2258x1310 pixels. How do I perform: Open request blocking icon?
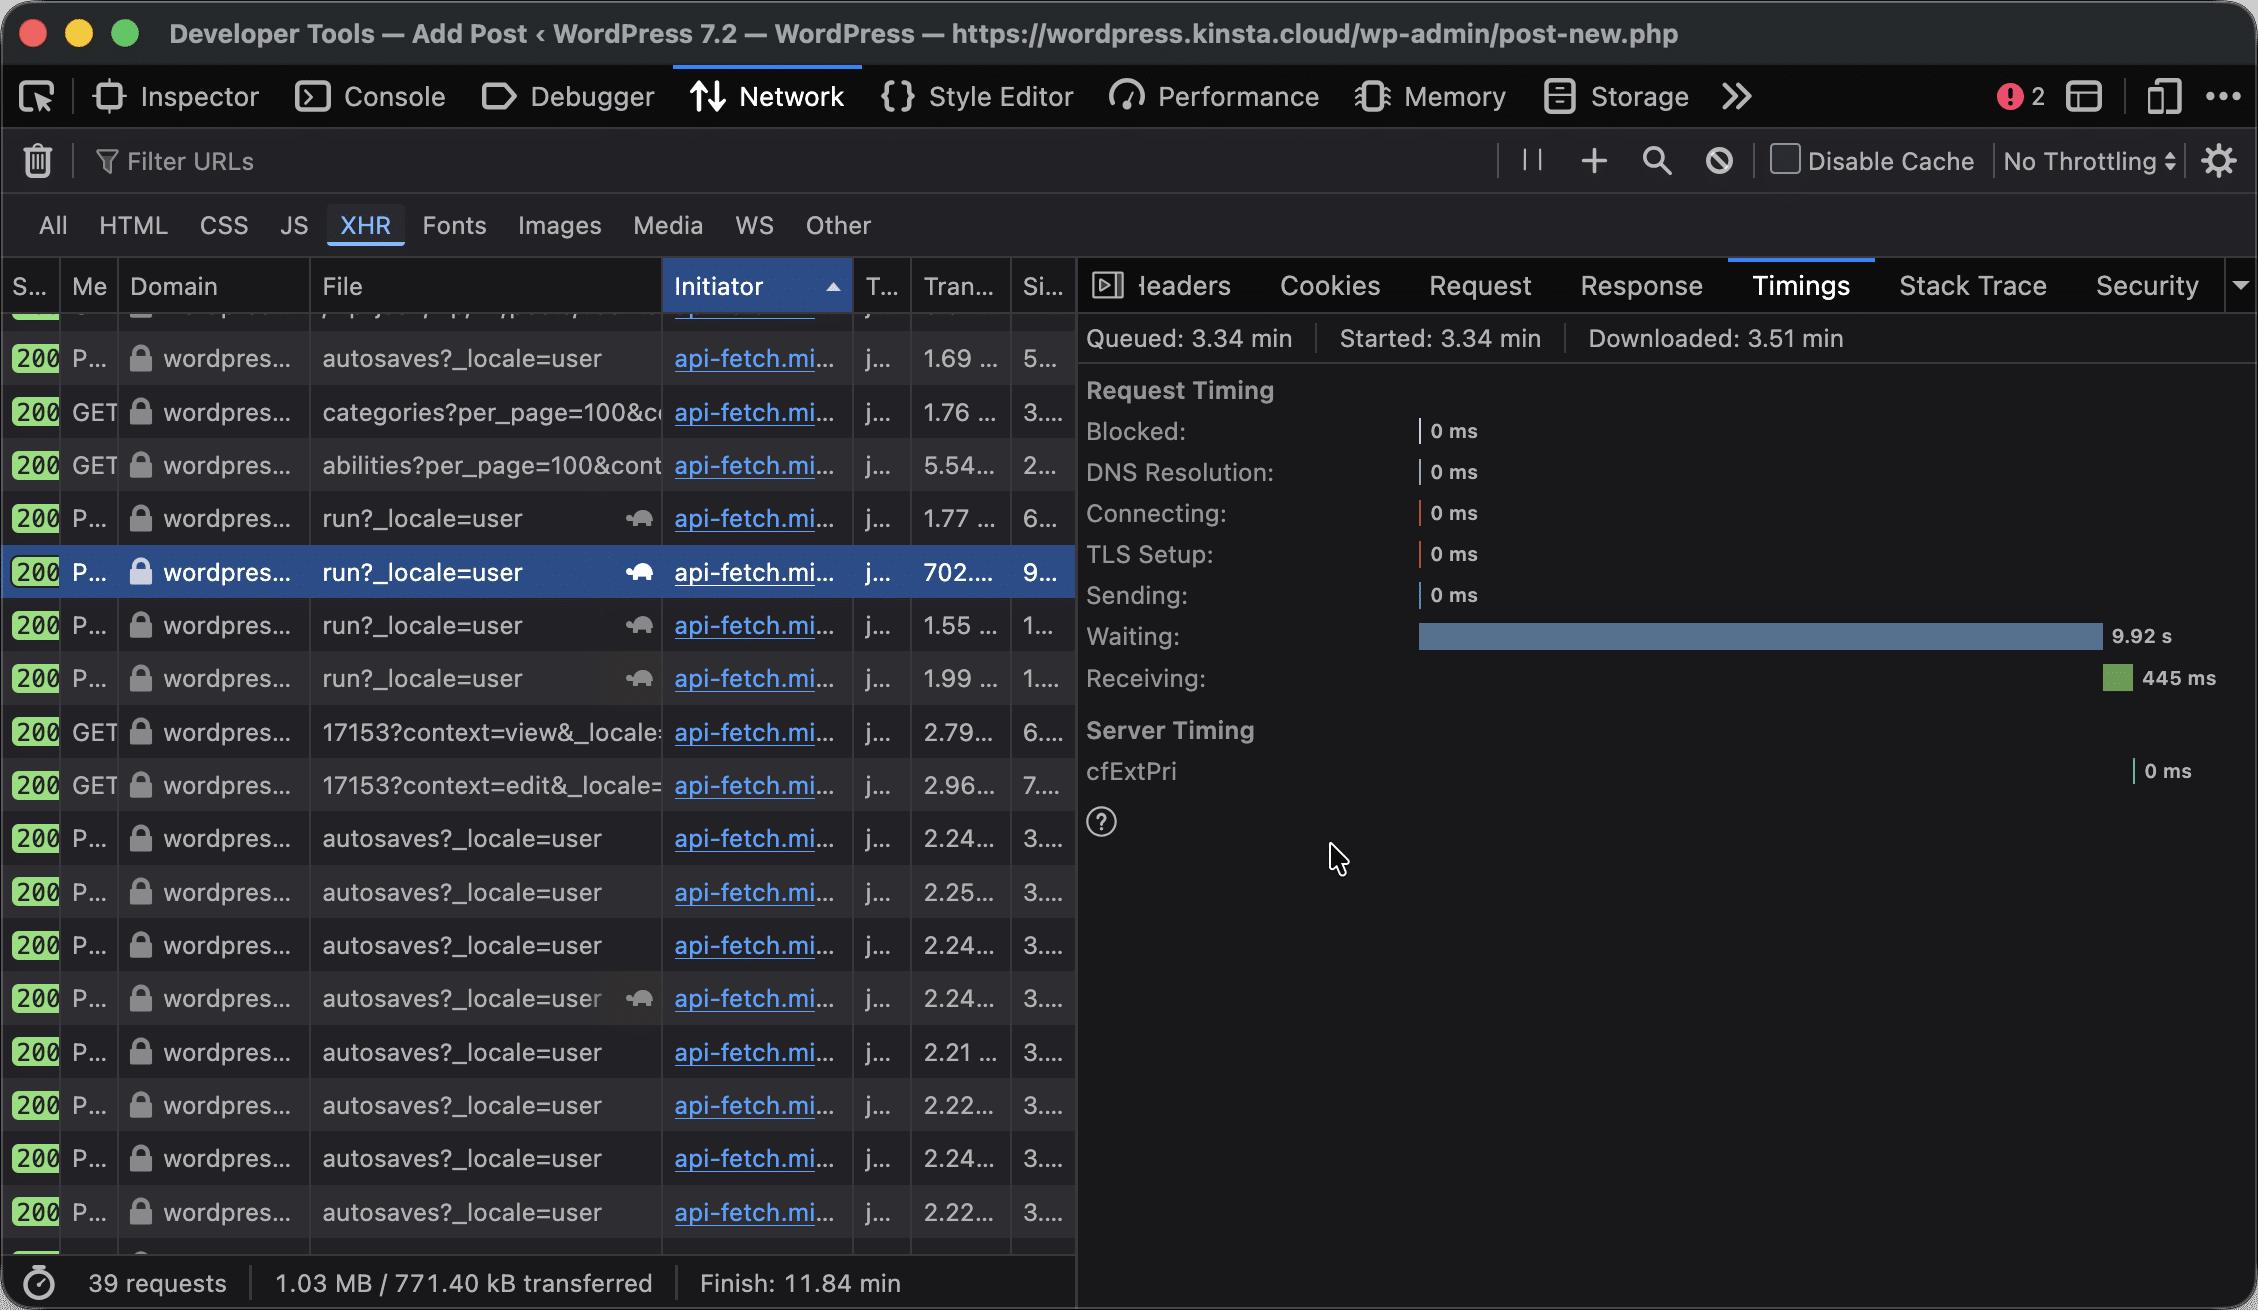(x=1719, y=161)
